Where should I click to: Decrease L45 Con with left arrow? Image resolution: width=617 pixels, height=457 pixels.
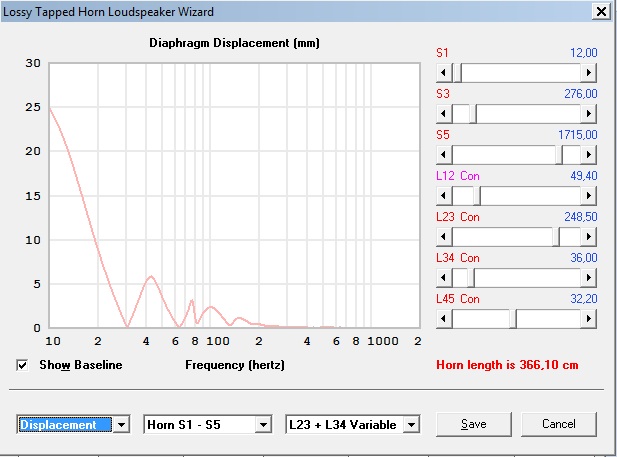444,318
